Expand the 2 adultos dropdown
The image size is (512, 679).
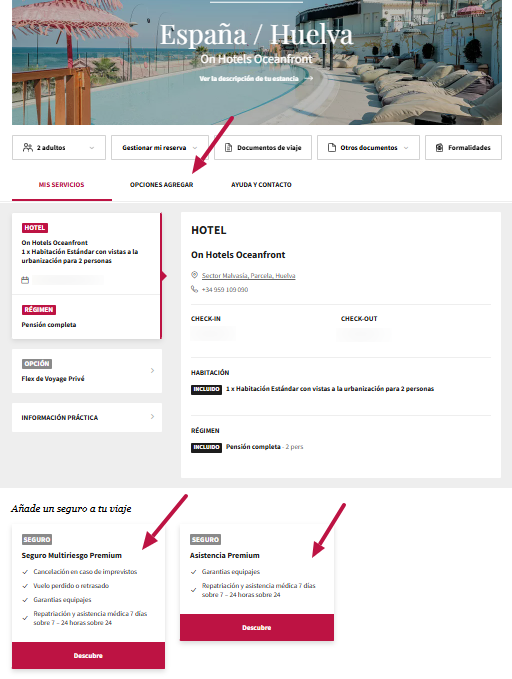click(x=59, y=148)
